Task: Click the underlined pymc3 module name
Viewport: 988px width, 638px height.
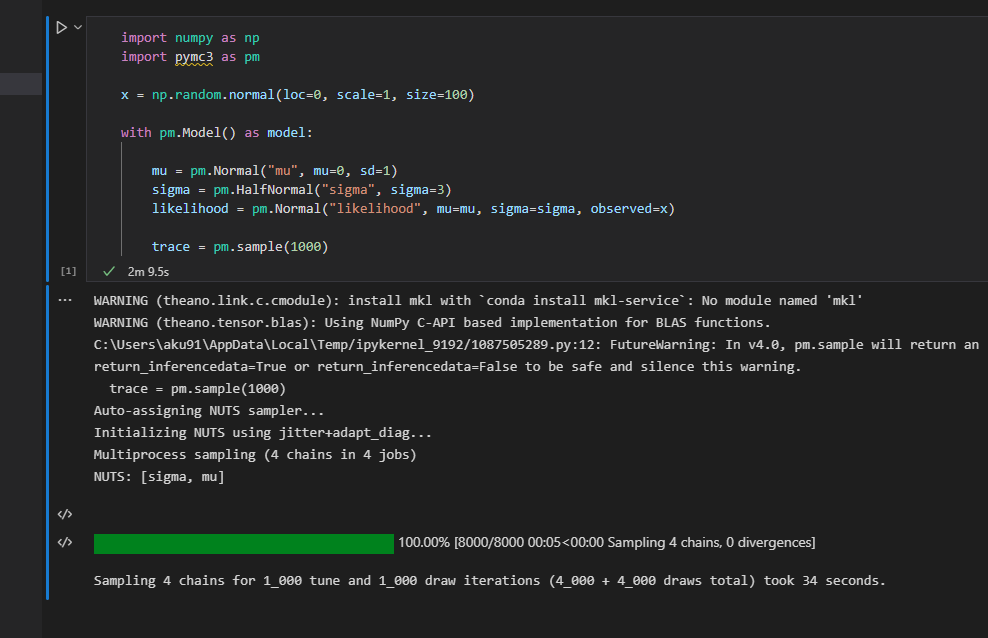Action: coord(194,57)
